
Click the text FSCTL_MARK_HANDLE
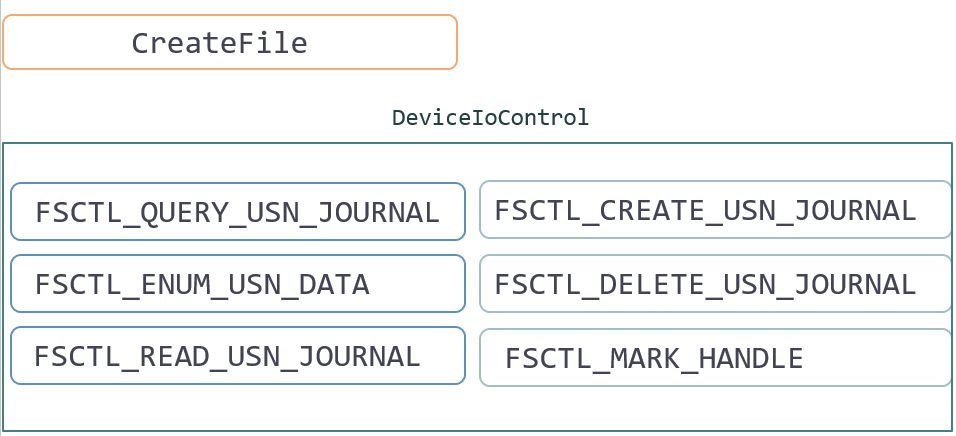654,359
